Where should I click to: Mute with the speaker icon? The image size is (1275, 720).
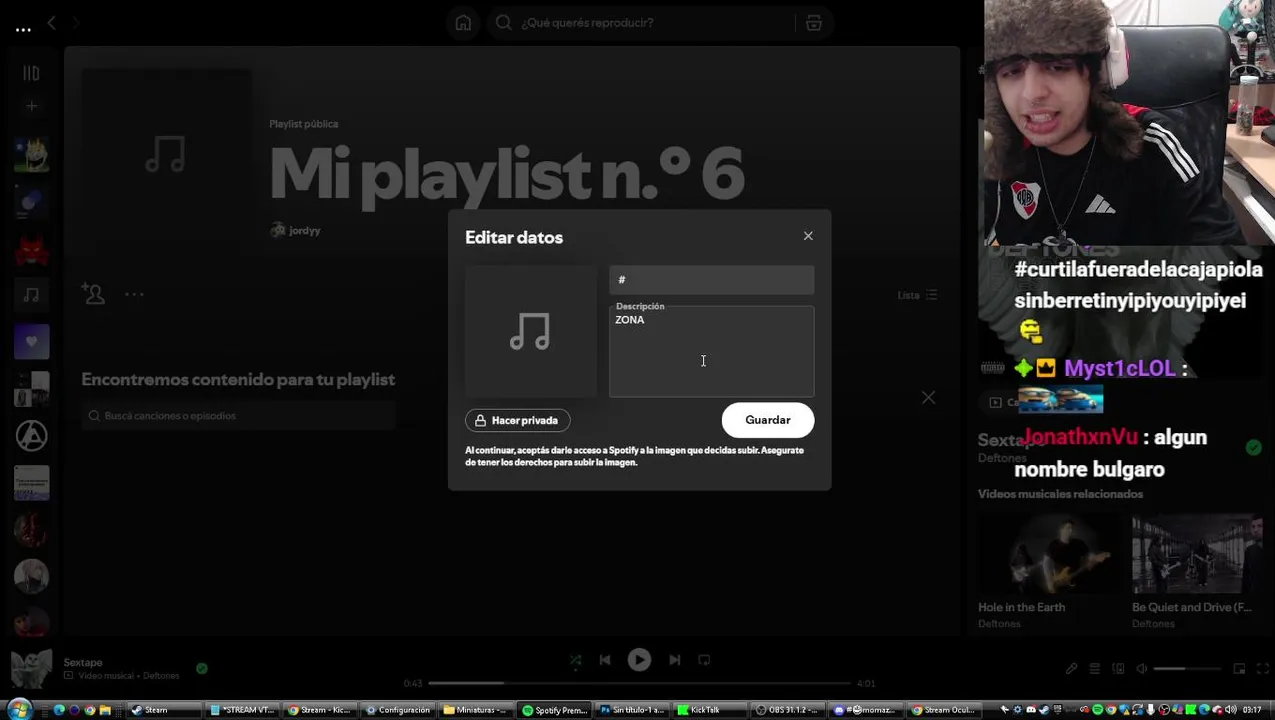point(1142,668)
